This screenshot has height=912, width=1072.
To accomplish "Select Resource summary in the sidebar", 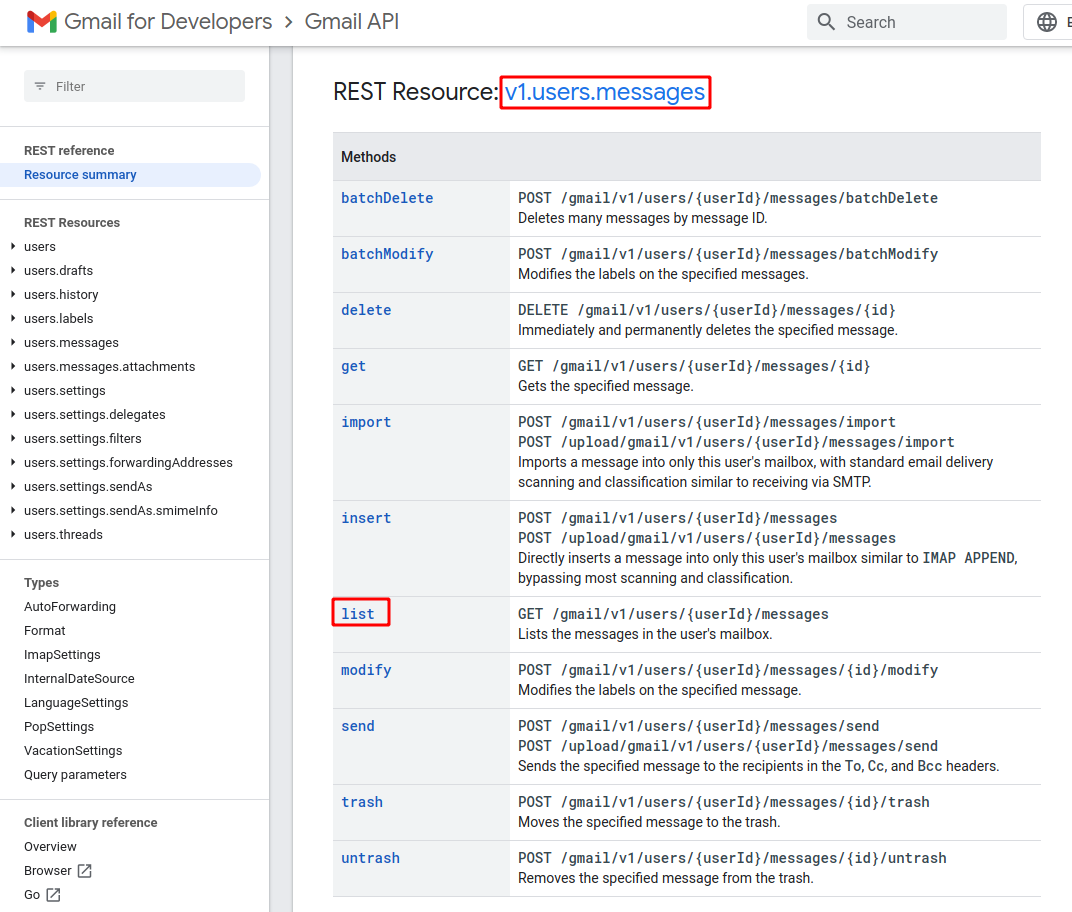I will [80, 174].
